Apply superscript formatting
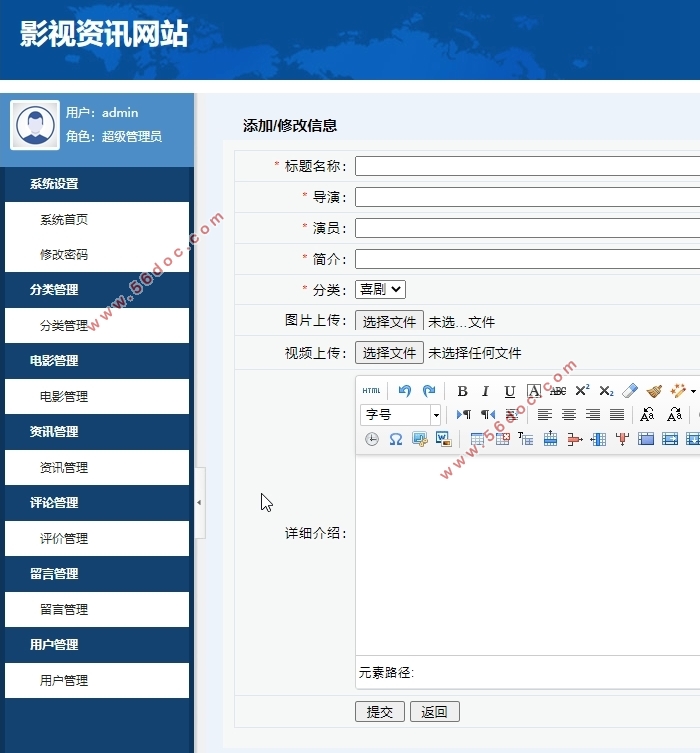 click(x=582, y=391)
